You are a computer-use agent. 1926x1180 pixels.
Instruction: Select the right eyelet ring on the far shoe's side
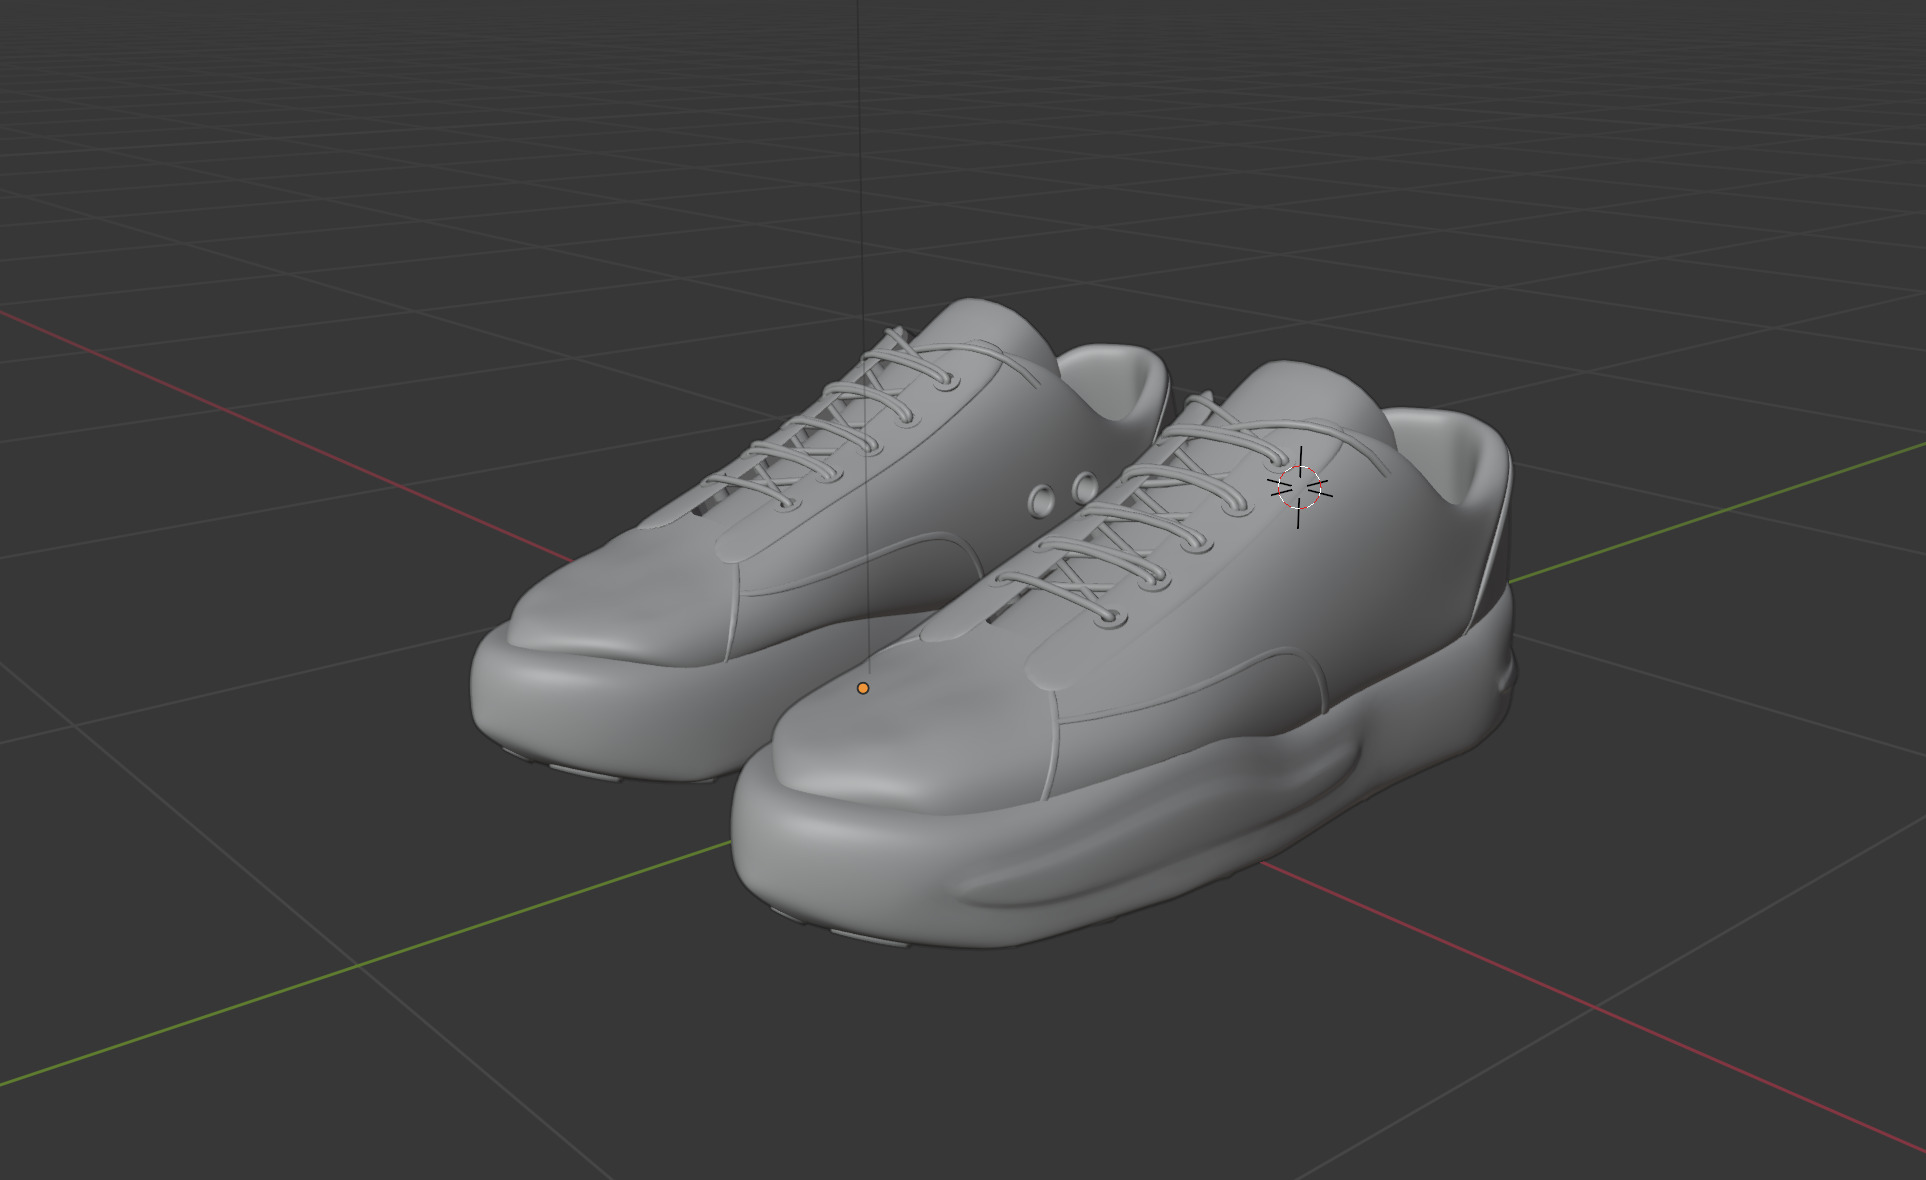1085,487
